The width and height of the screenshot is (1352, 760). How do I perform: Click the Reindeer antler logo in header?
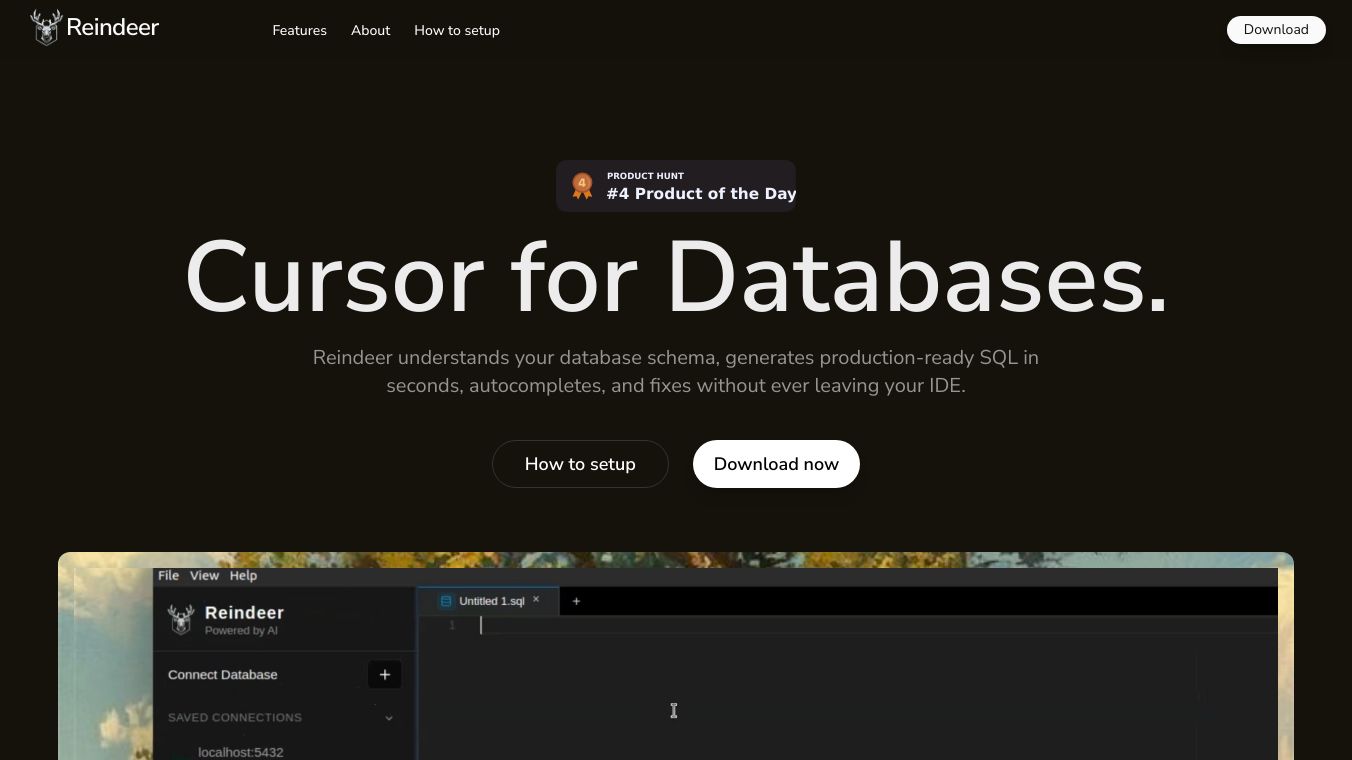point(46,27)
